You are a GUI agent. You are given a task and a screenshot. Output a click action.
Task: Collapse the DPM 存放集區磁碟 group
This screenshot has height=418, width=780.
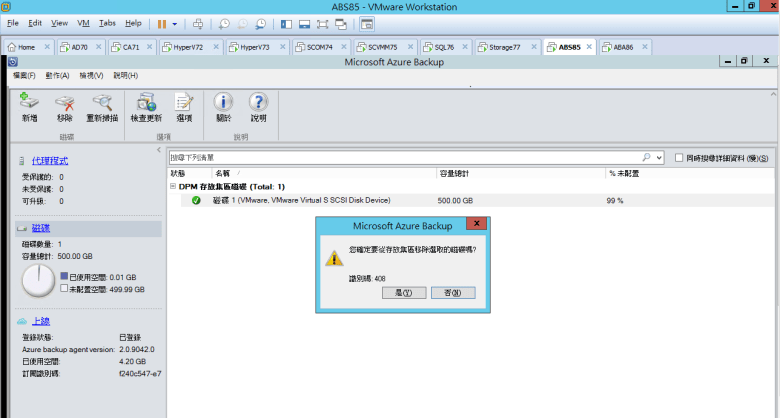point(172,186)
